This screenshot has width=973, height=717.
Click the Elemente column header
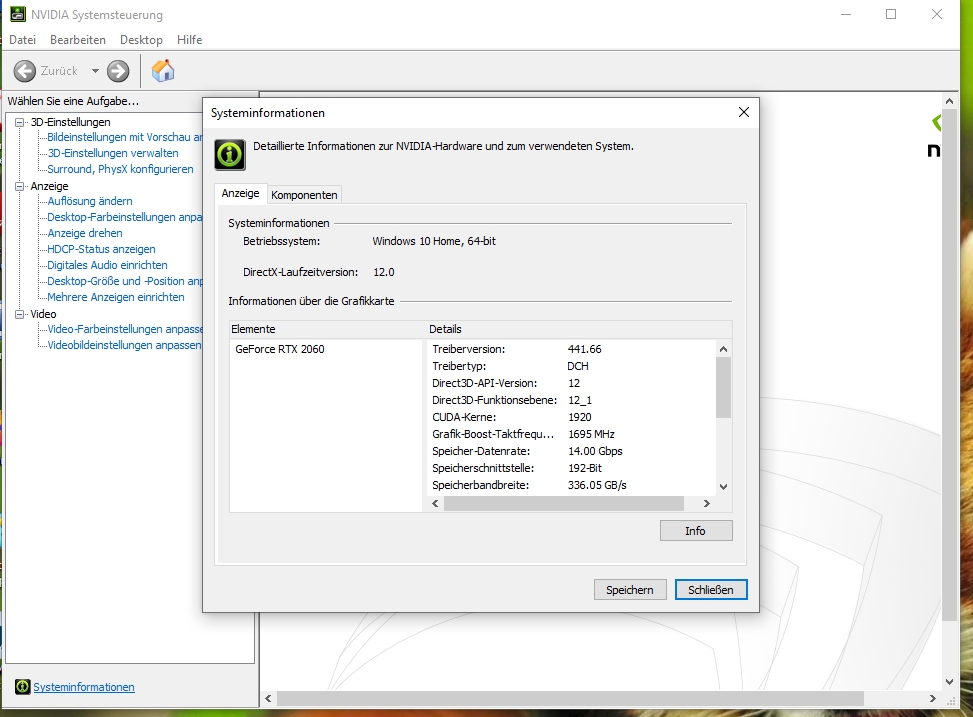(326, 329)
